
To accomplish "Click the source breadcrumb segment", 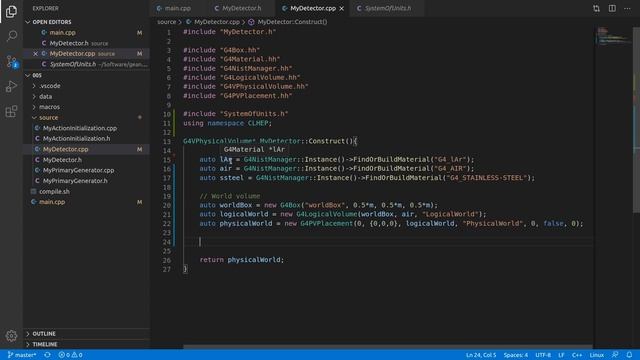I will pyautogui.click(x=167, y=22).
